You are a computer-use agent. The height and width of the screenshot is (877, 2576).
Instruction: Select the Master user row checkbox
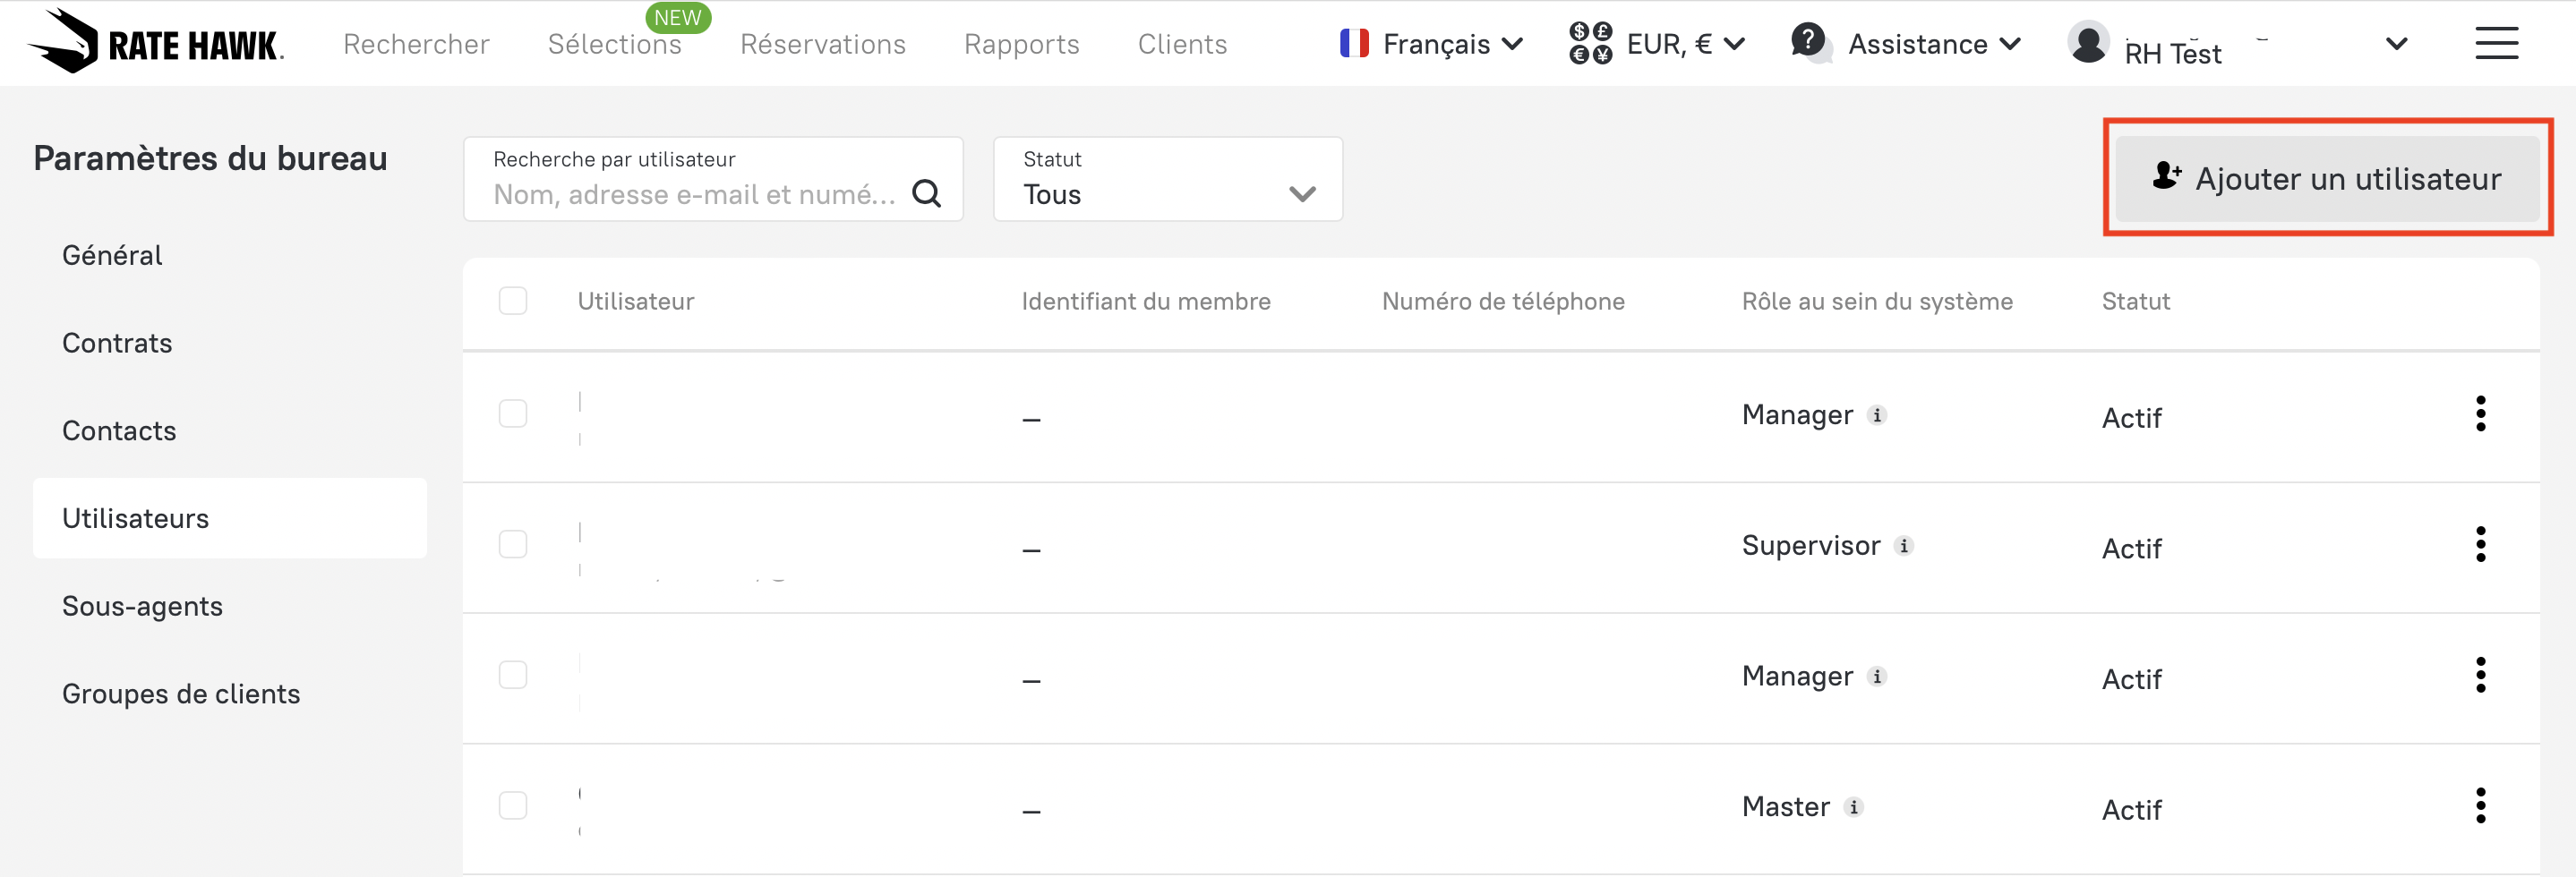pyautogui.click(x=513, y=806)
